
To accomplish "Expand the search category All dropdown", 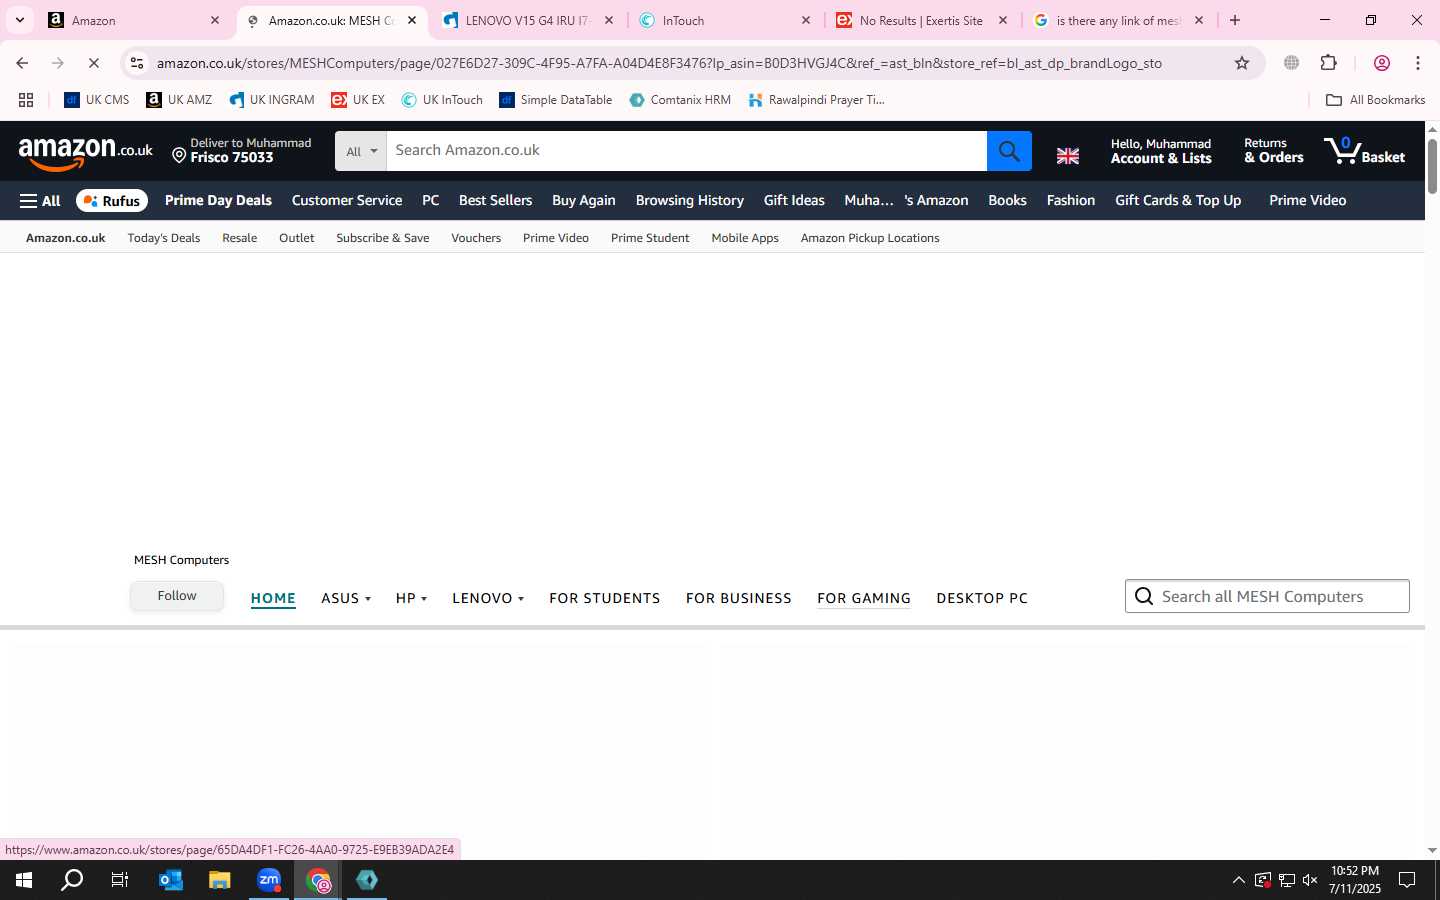I will pos(361,151).
